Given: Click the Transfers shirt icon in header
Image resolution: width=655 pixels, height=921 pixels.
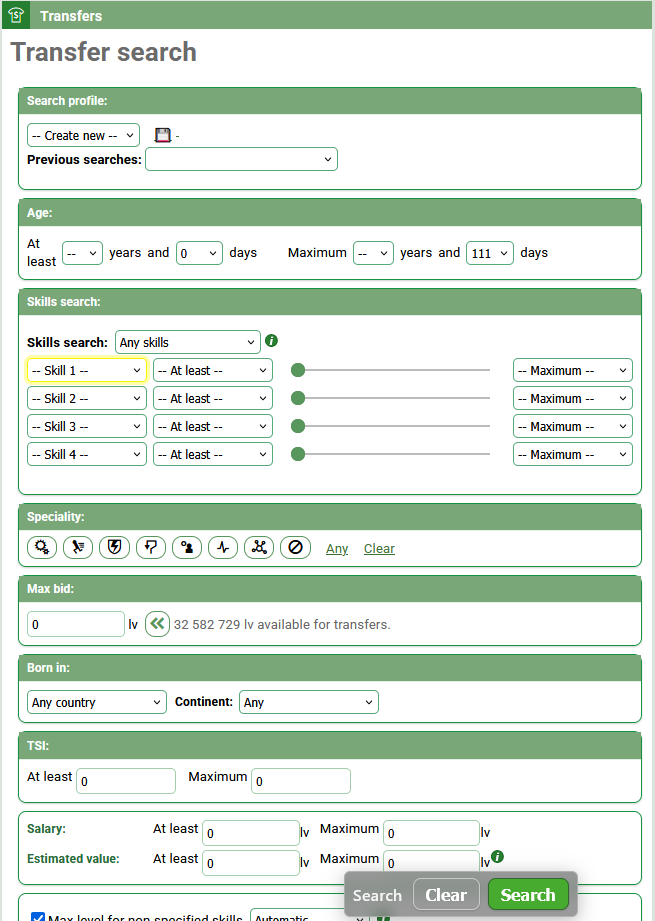Looking at the screenshot, I should [x=16, y=15].
